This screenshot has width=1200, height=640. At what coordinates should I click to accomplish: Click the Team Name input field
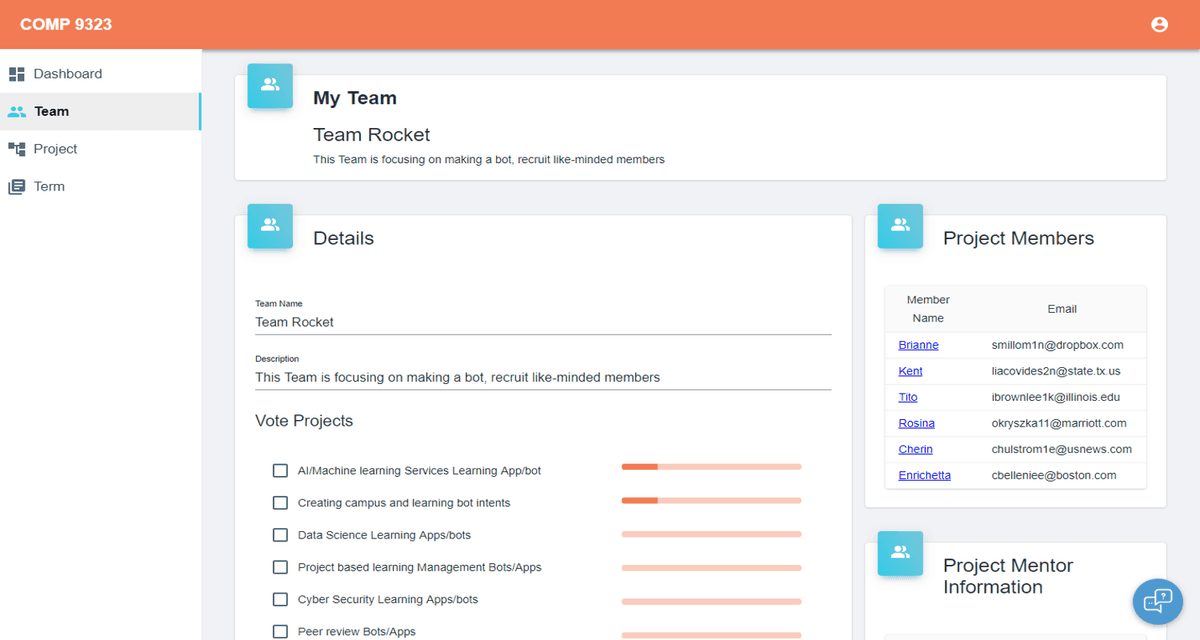(x=543, y=322)
